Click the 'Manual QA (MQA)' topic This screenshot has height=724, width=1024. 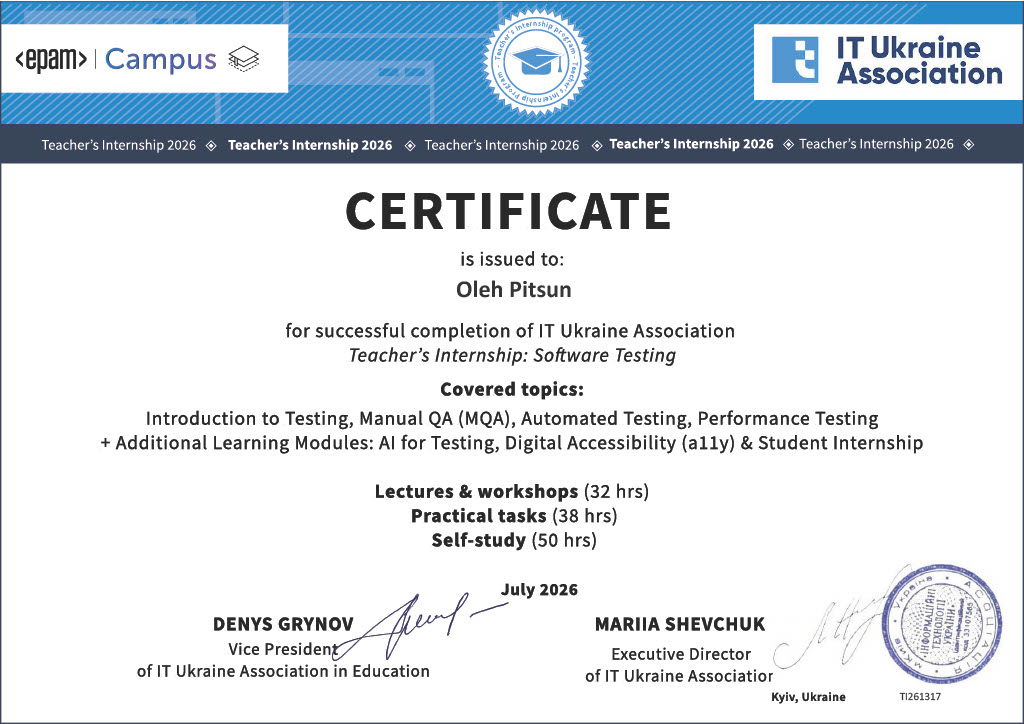[436, 418]
